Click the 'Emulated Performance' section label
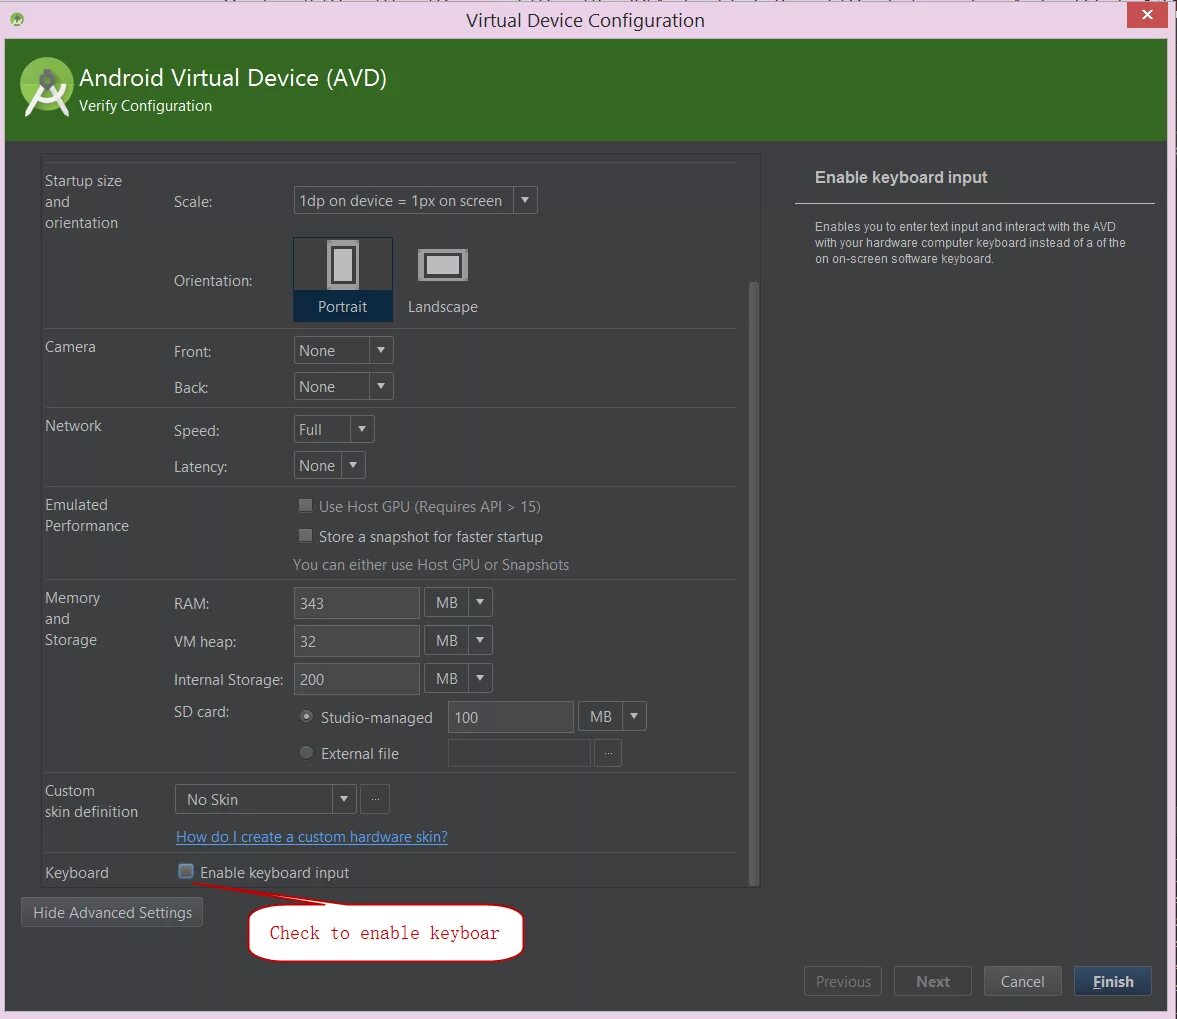Viewport: 1177px width, 1019px height. (86, 515)
